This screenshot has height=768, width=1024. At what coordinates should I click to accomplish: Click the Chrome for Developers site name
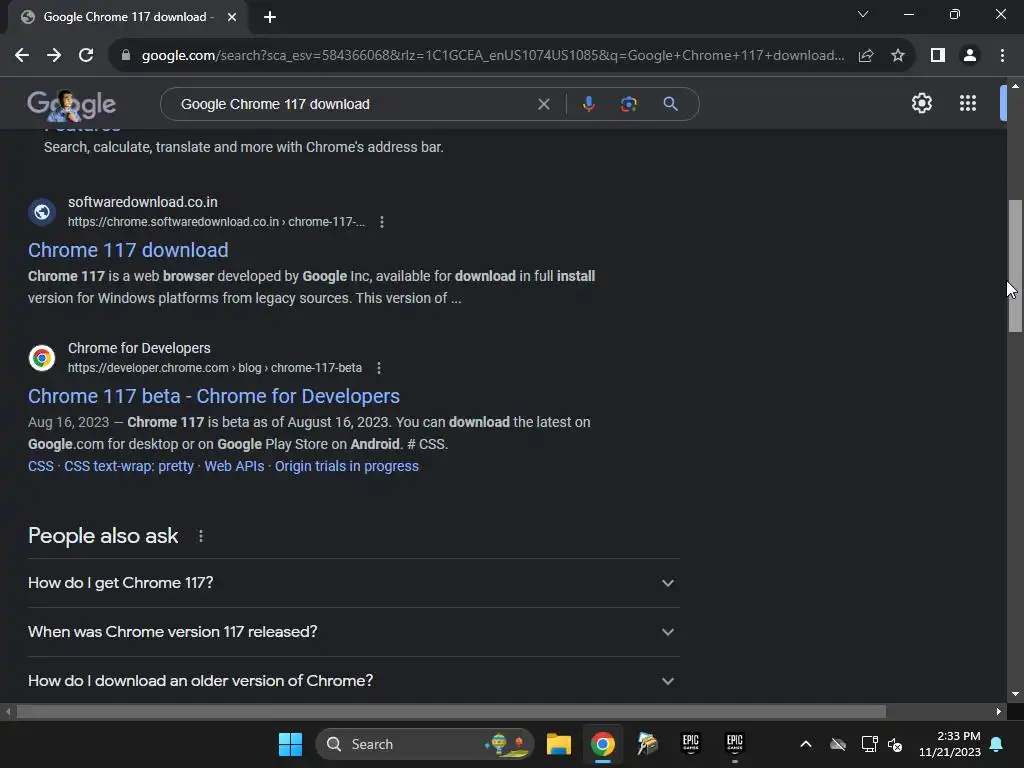point(139,349)
